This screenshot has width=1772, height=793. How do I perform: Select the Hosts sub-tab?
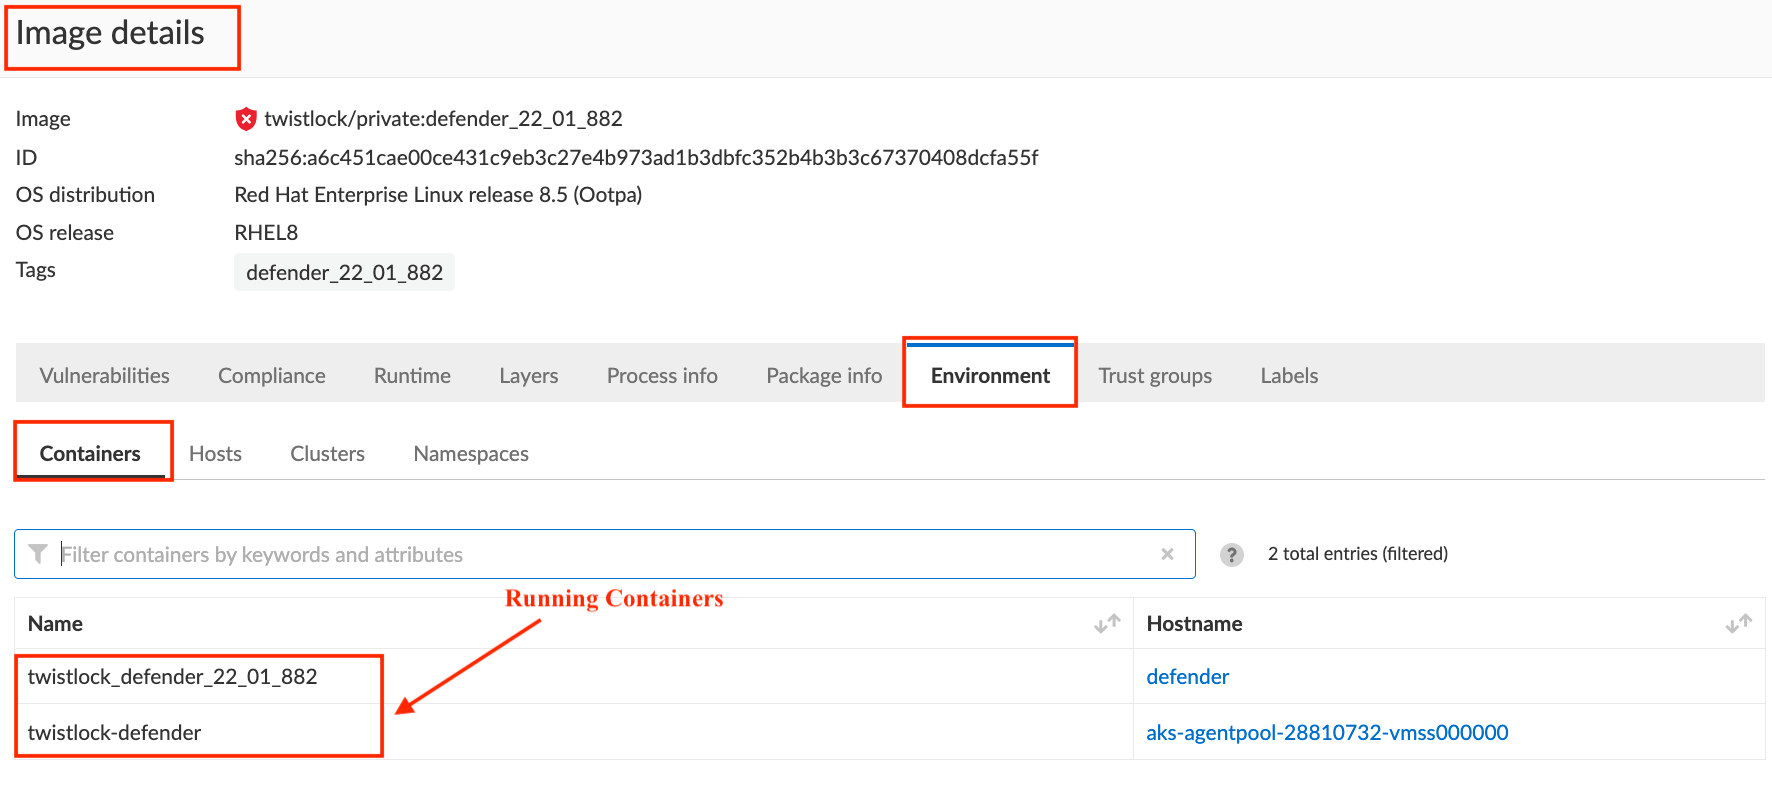click(215, 454)
